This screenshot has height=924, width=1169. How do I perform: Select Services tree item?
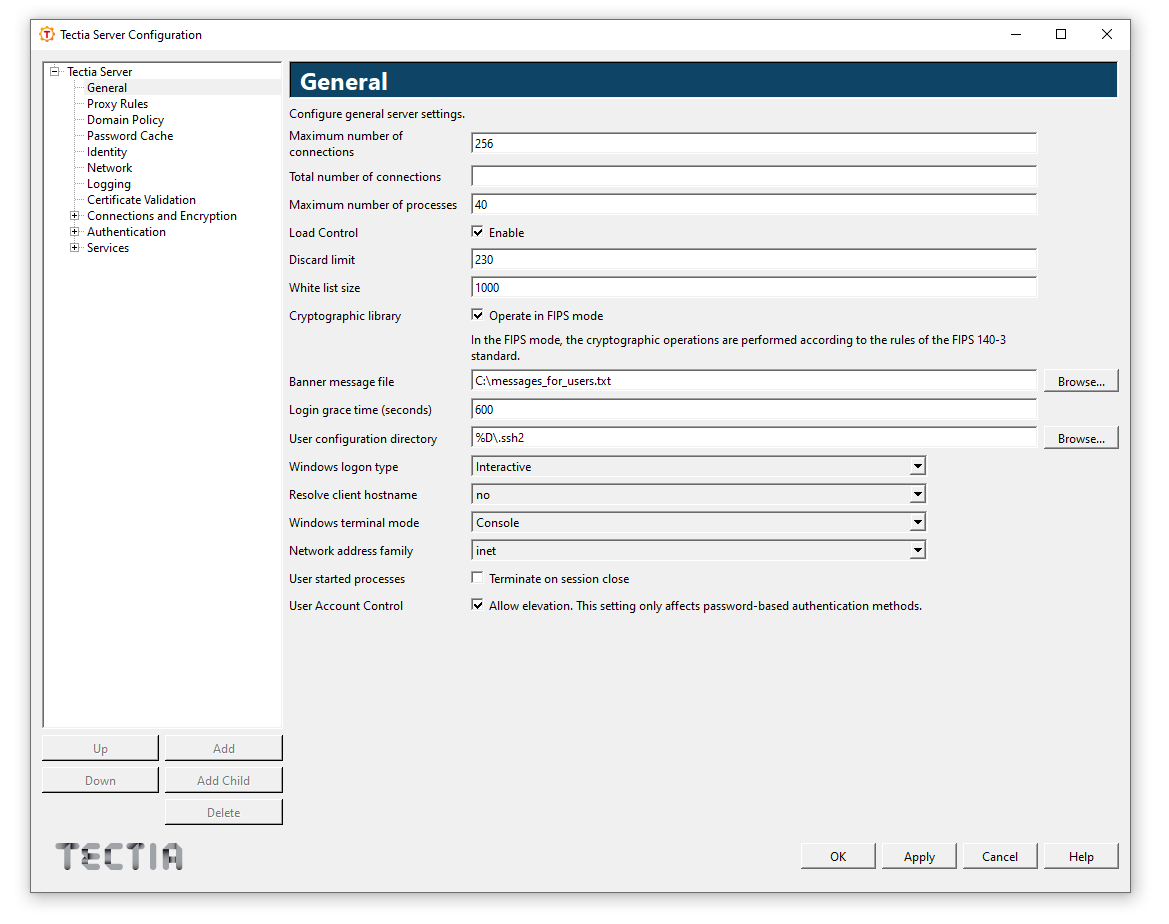(x=107, y=248)
